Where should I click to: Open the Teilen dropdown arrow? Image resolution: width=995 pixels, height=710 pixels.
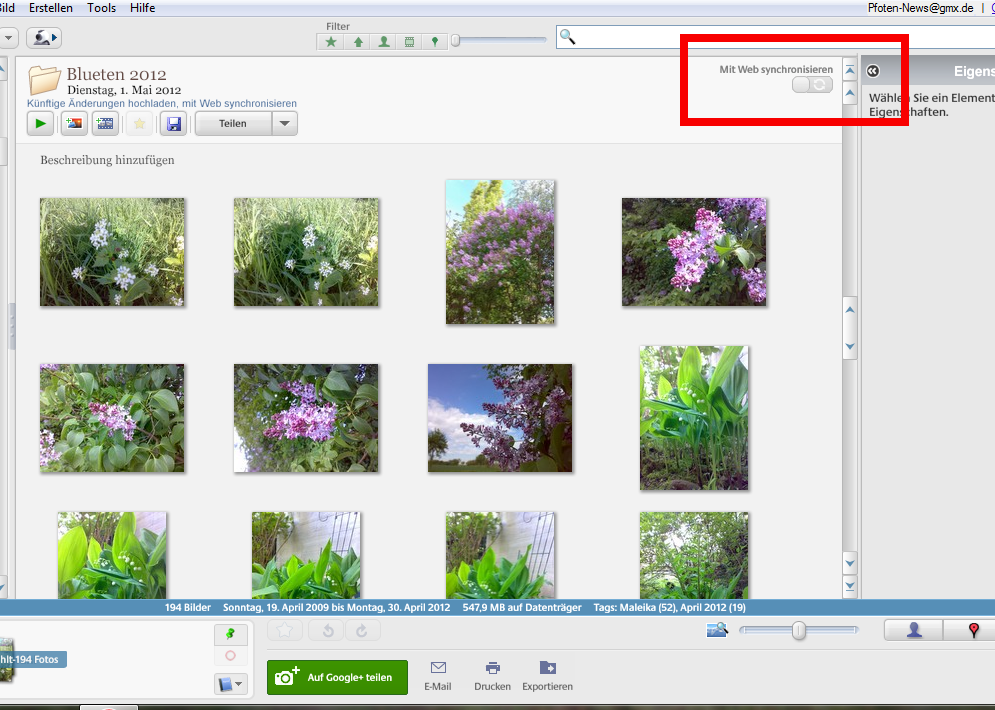point(285,124)
